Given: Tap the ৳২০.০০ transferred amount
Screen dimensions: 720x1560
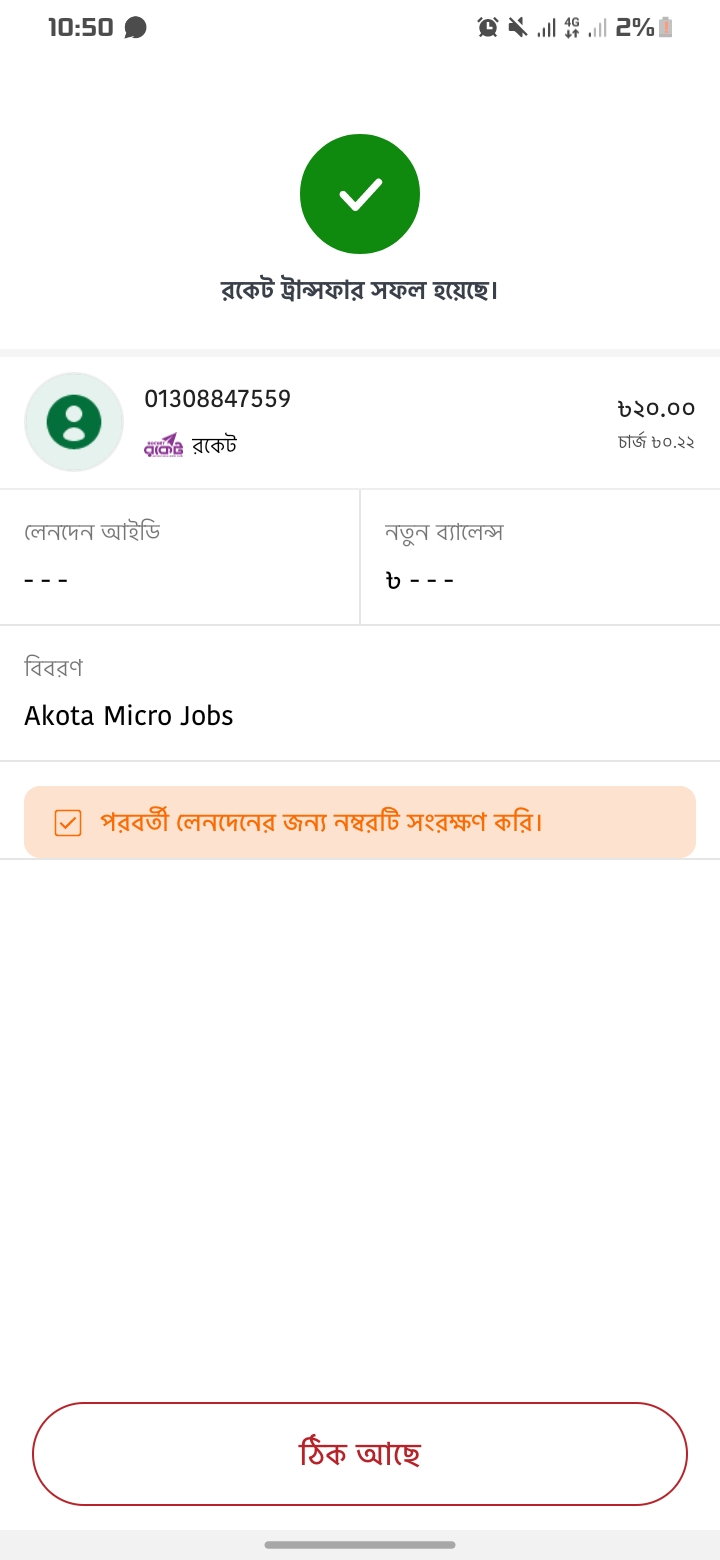Looking at the screenshot, I should point(656,408).
